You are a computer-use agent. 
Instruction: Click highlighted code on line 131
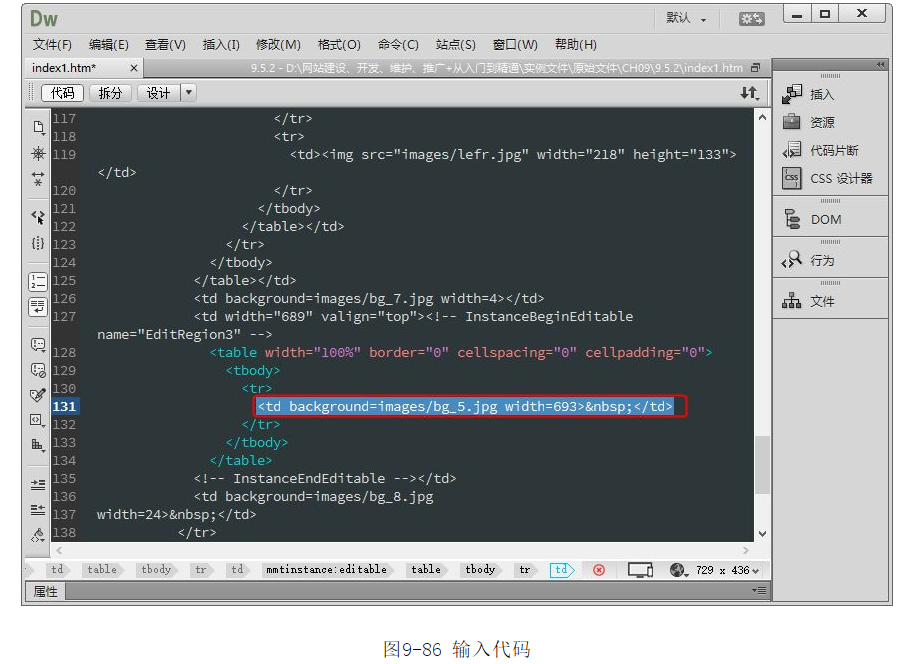coord(470,407)
